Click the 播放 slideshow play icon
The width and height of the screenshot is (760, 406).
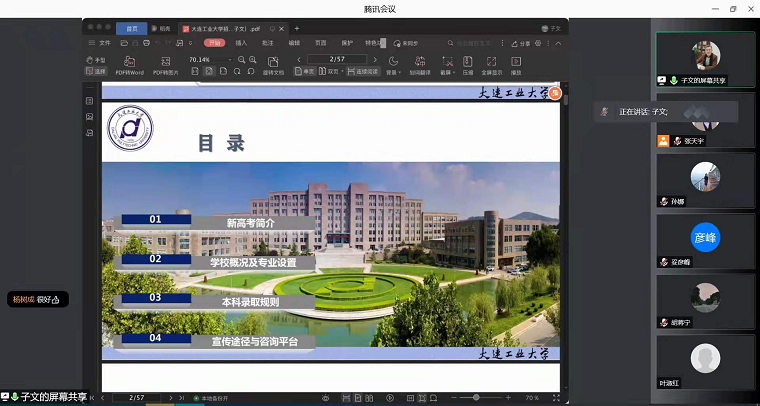click(516, 65)
